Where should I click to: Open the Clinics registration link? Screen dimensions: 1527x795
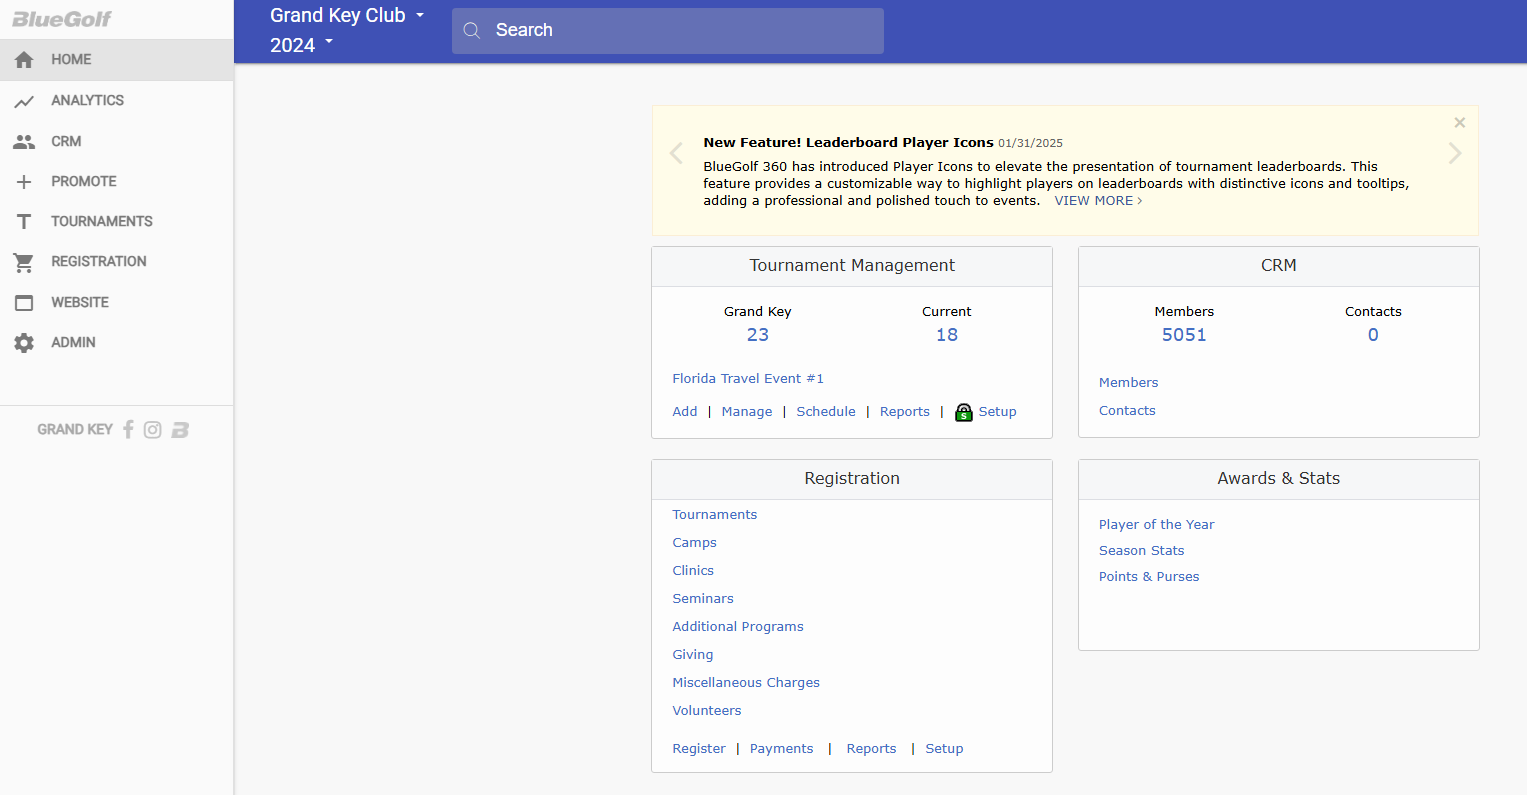[693, 571]
